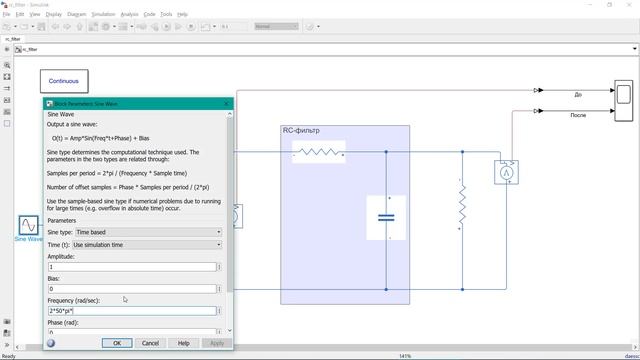
Task: Open the Open model dropdown arrow
Action: [x=33, y=27]
